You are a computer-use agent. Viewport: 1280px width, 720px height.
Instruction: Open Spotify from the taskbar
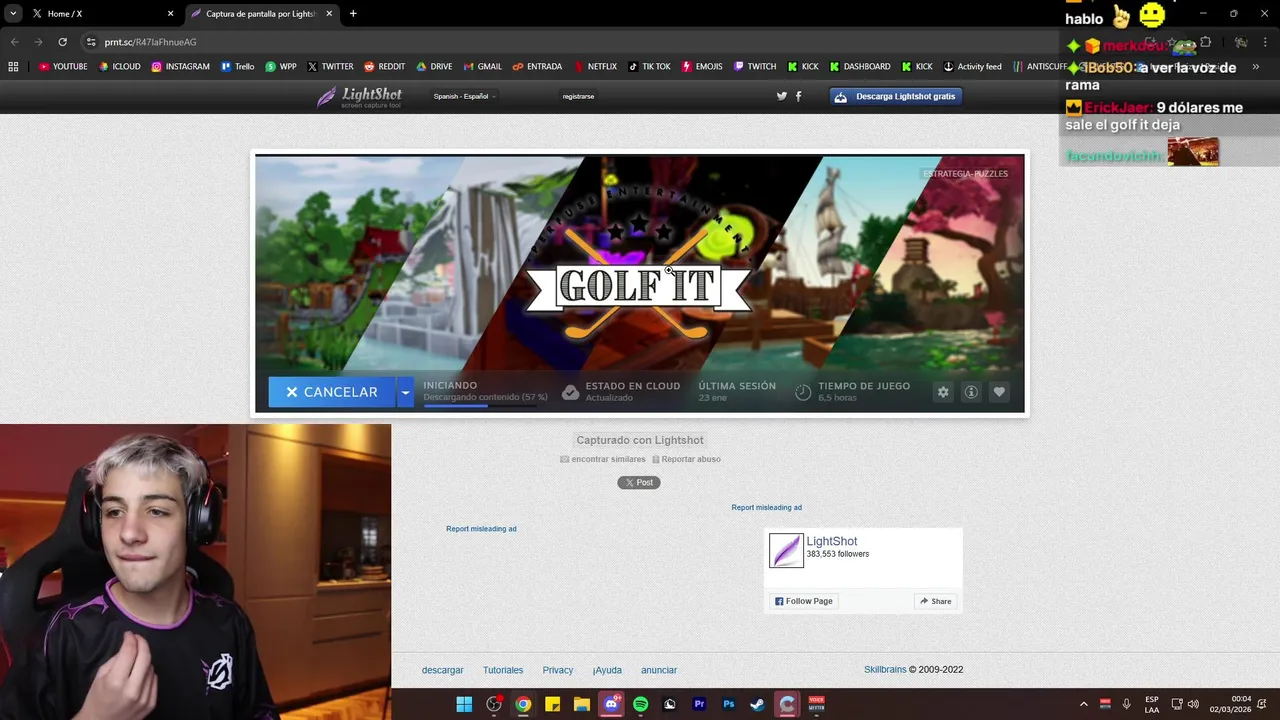640,704
